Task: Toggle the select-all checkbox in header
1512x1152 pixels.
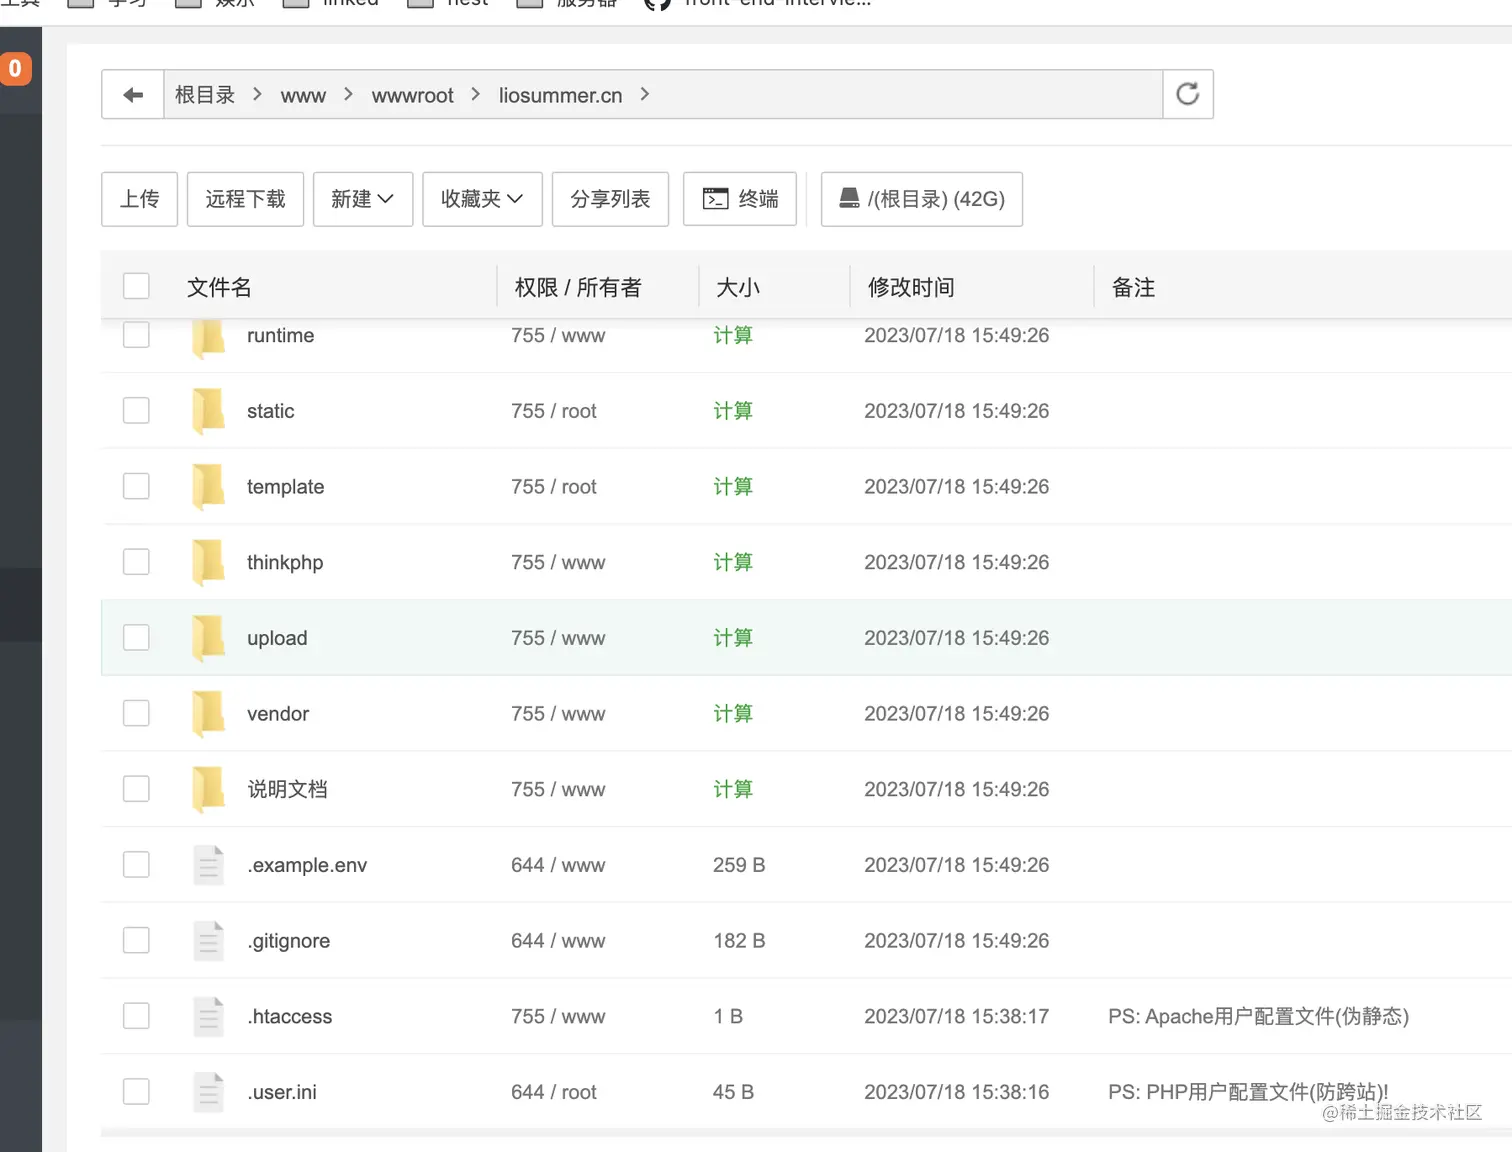Action: pos(136,286)
